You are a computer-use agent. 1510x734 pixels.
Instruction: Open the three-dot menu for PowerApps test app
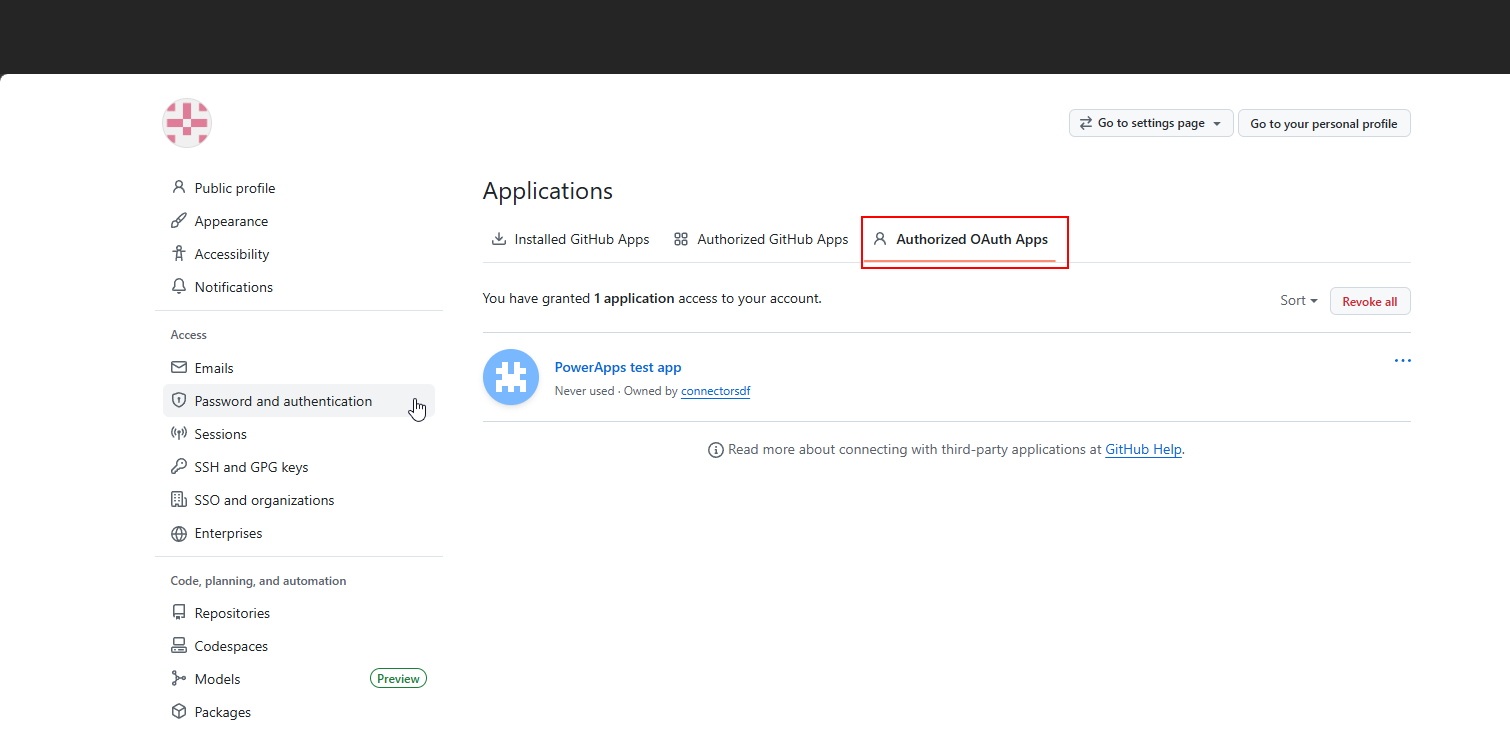[1403, 360]
